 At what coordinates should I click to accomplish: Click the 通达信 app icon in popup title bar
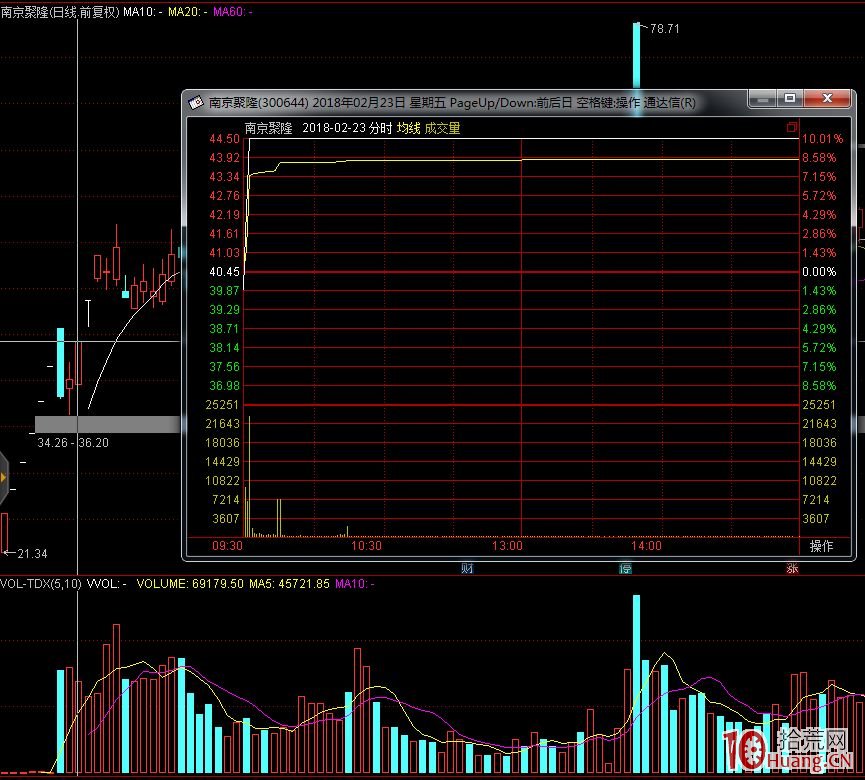pyautogui.click(x=196, y=103)
